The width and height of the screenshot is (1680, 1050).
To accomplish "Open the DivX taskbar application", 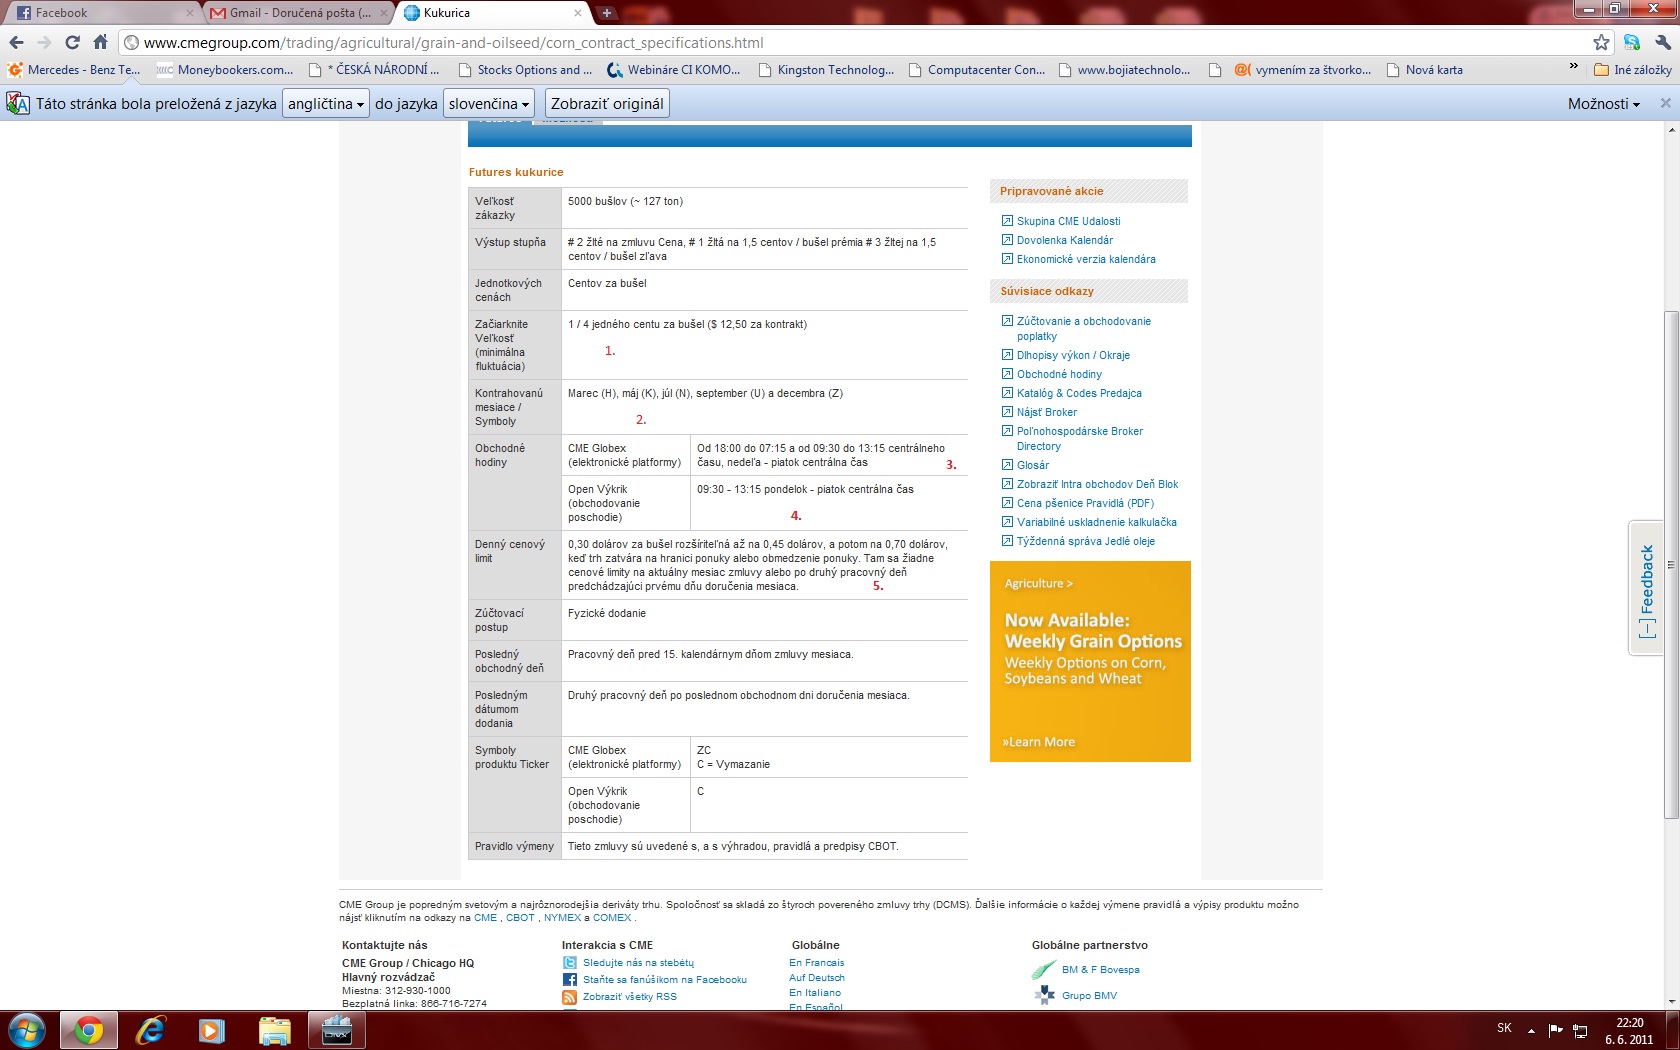I will tap(336, 1030).
